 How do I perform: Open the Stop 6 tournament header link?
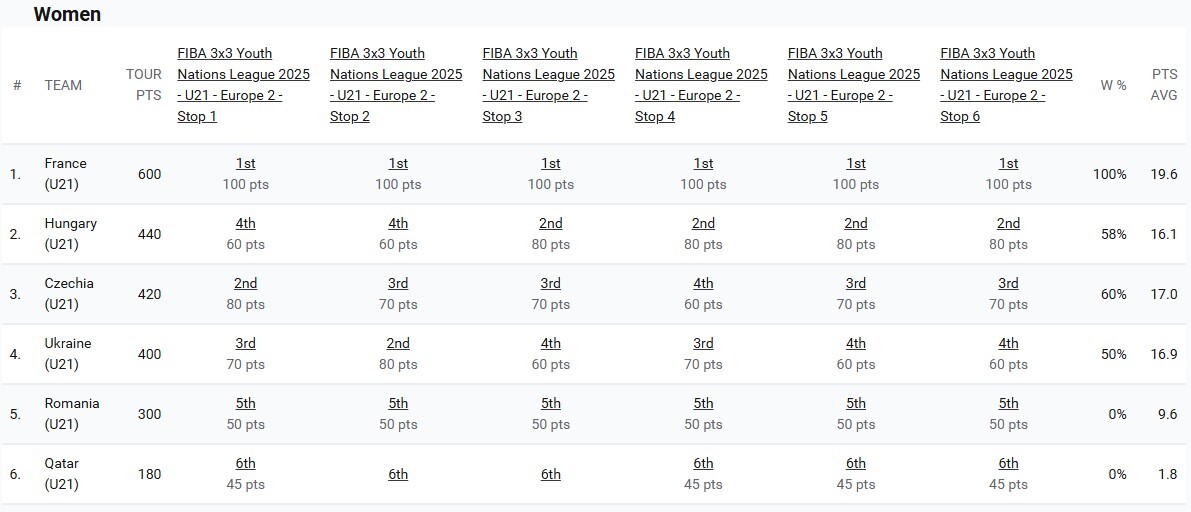1006,85
